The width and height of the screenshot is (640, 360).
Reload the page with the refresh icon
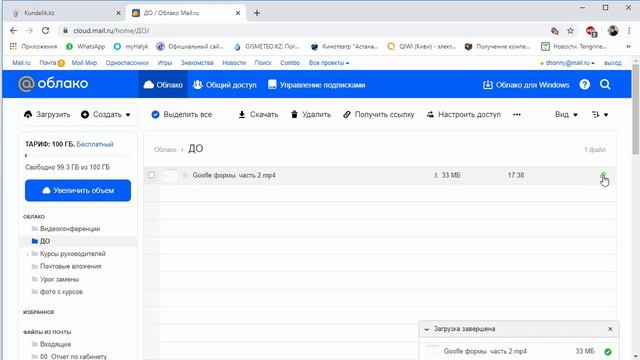(45, 31)
